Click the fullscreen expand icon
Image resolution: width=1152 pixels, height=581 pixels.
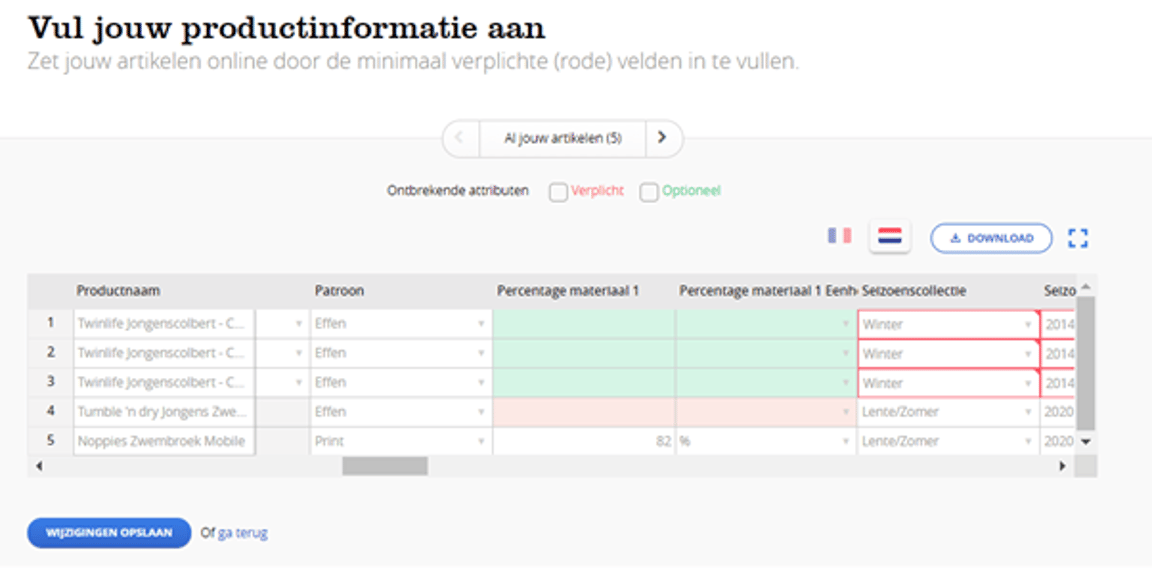click(1077, 238)
